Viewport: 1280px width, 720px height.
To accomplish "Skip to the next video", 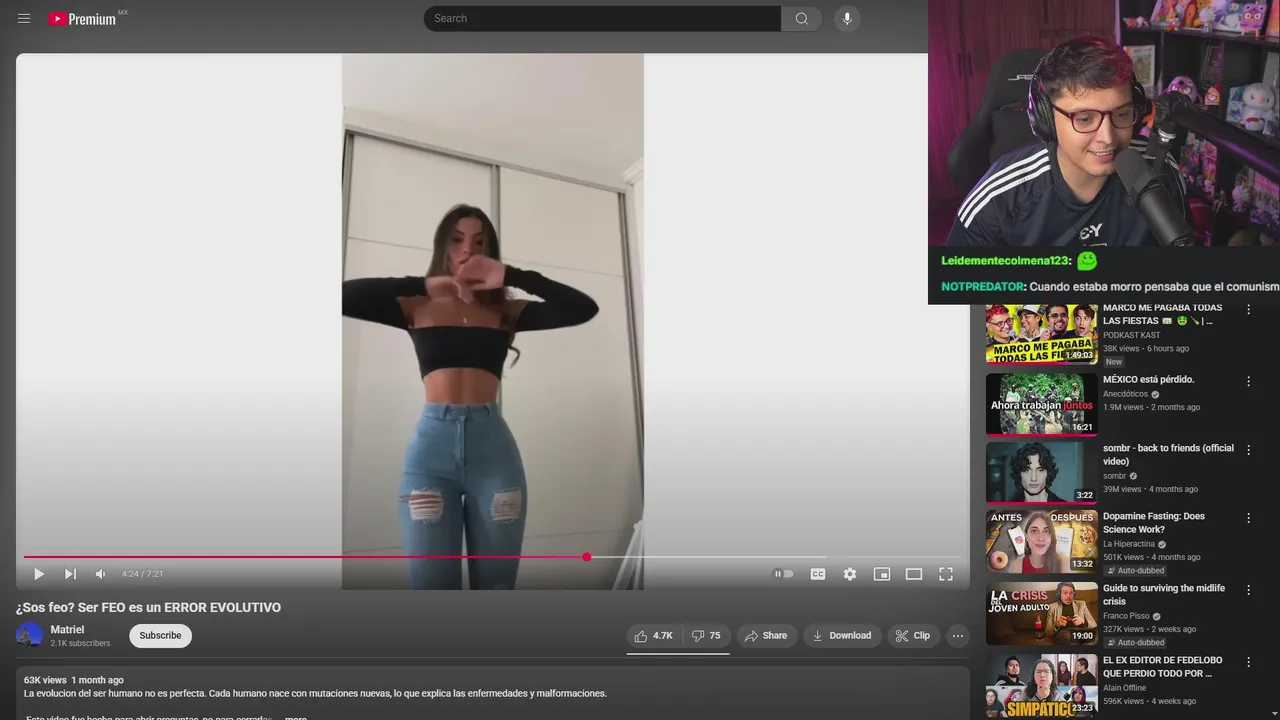I will [70, 574].
